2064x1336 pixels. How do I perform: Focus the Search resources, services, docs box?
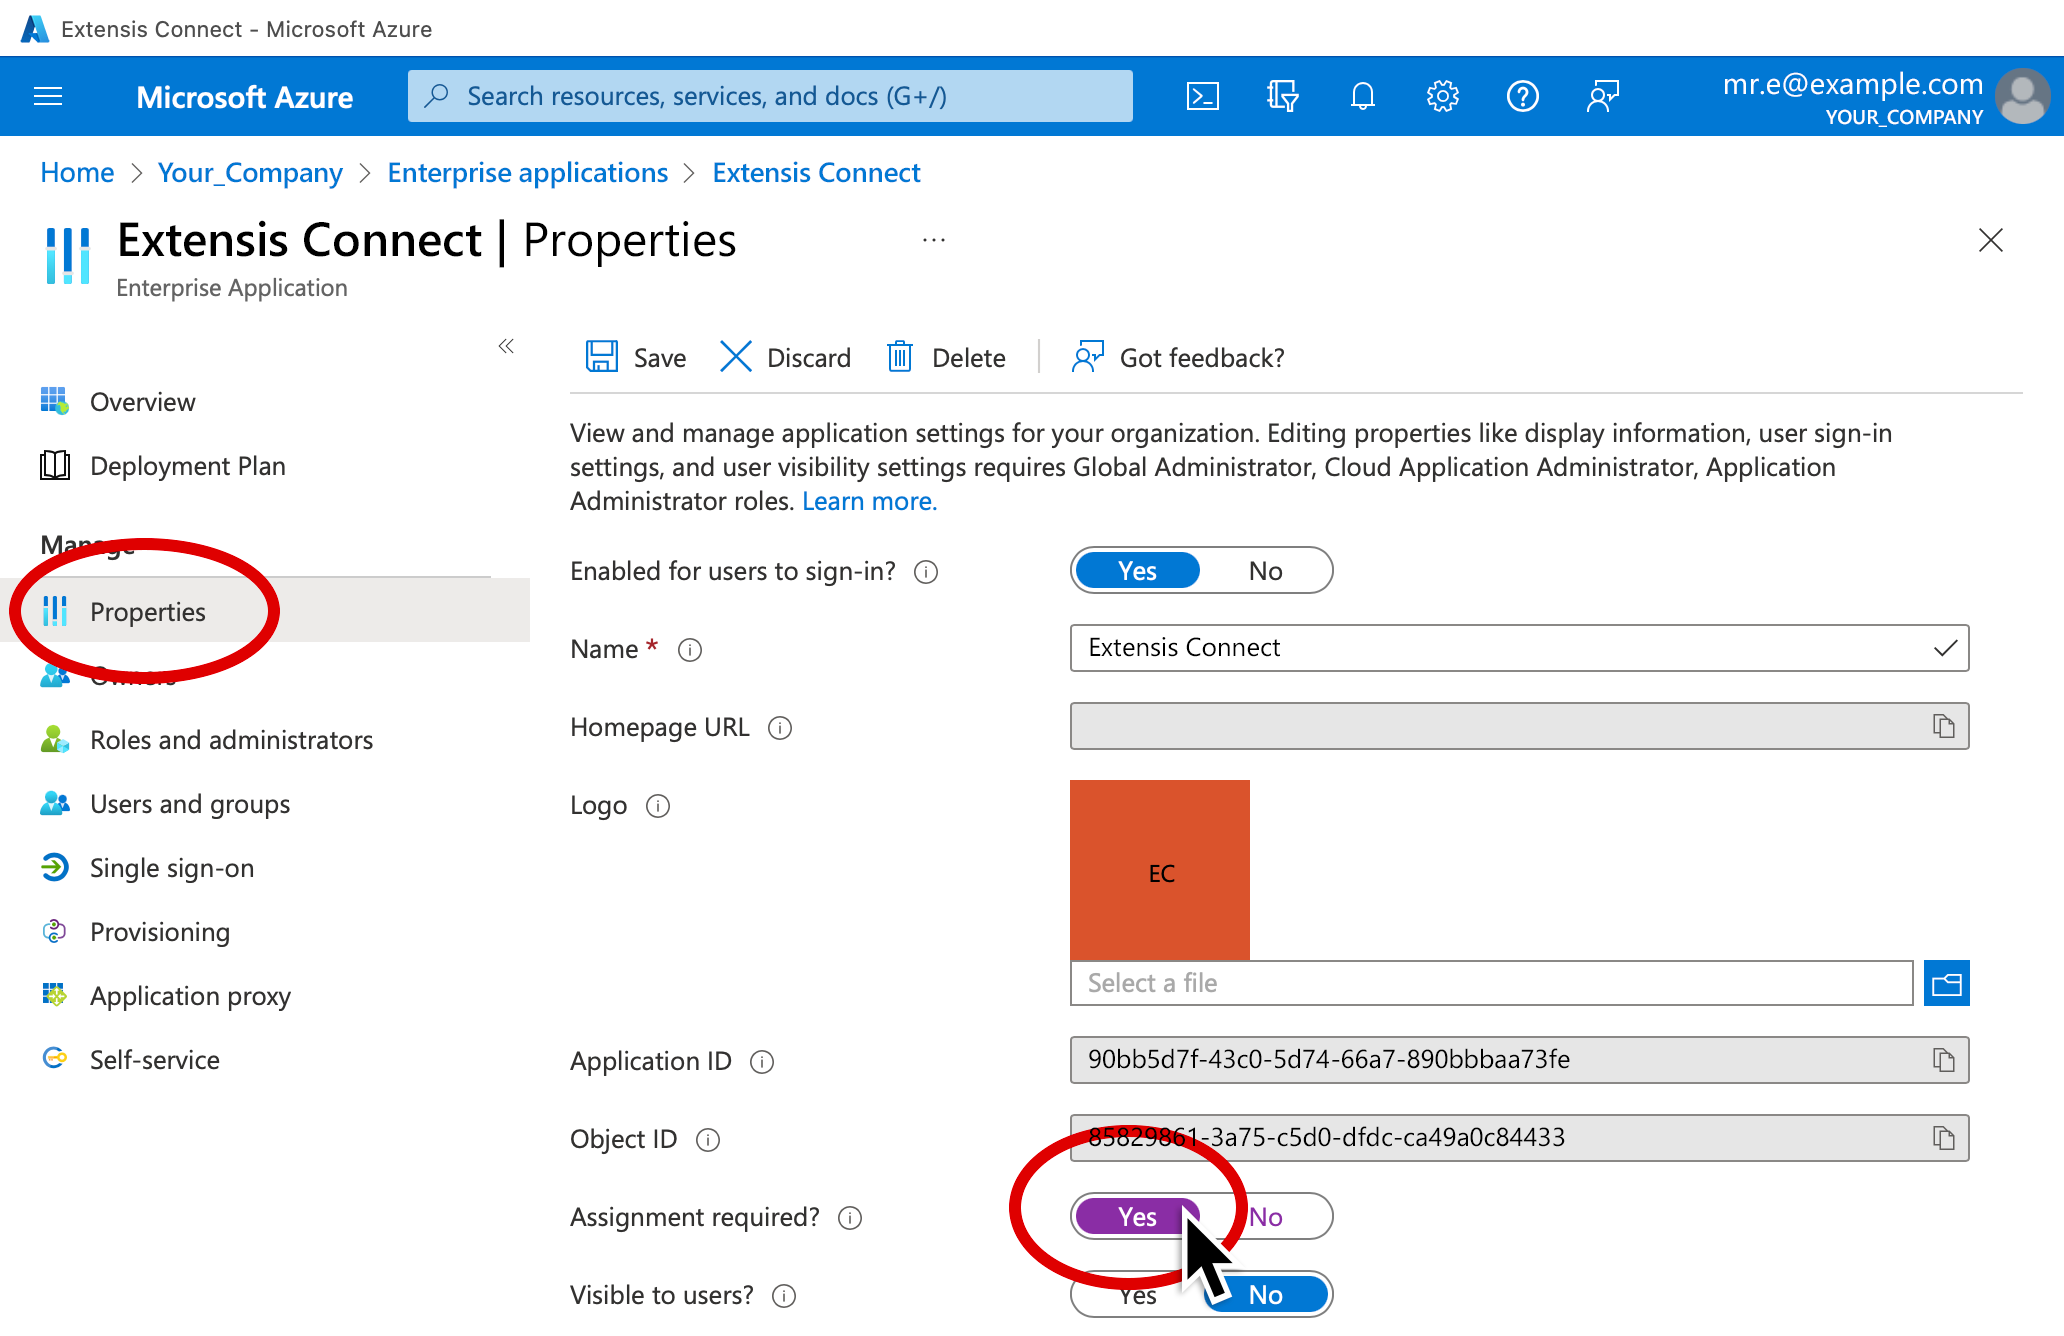coord(770,96)
